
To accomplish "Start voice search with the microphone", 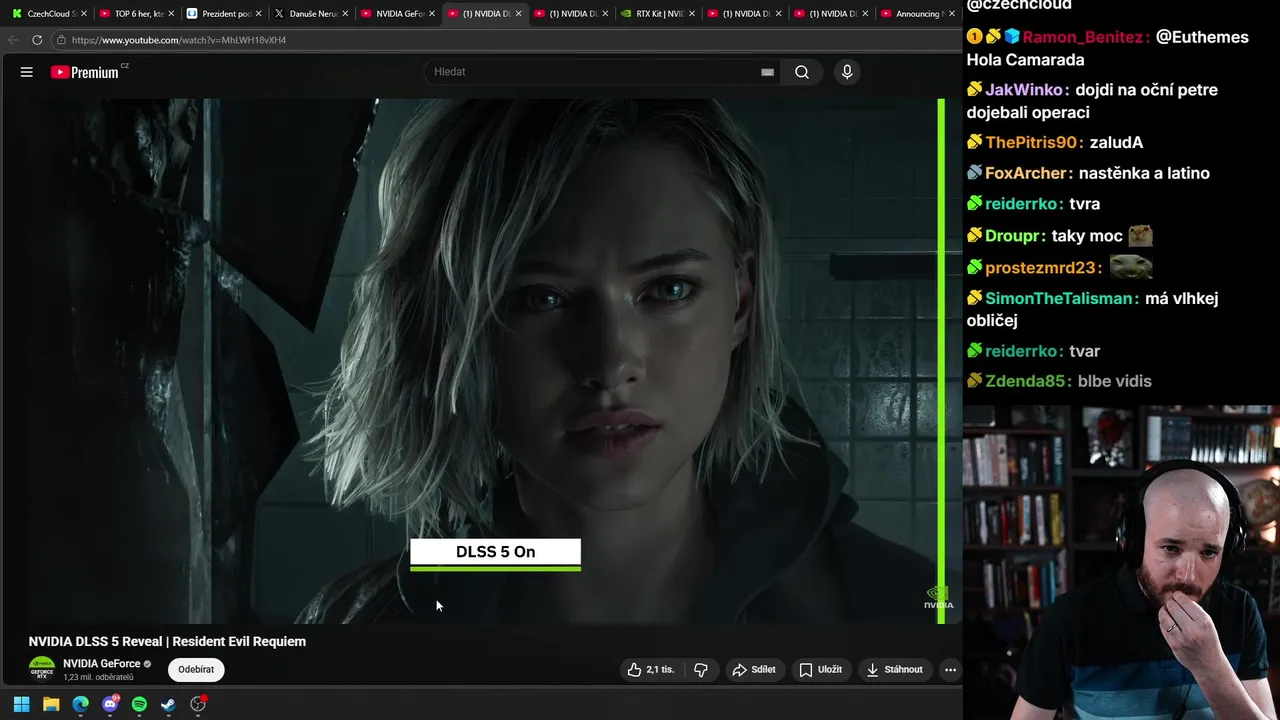I will pyautogui.click(x=847, y=72).
